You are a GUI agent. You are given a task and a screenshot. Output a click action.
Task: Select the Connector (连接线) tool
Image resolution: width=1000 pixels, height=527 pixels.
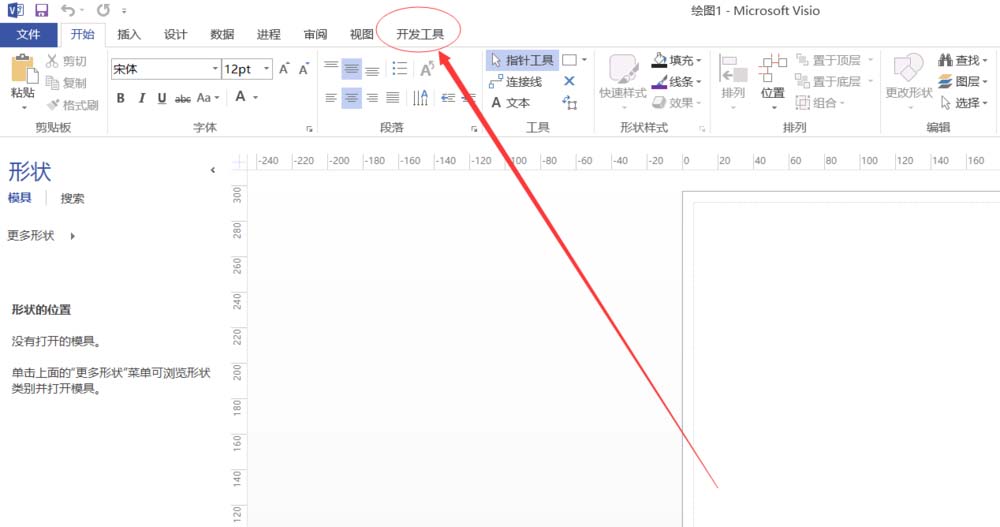(515, 82)
